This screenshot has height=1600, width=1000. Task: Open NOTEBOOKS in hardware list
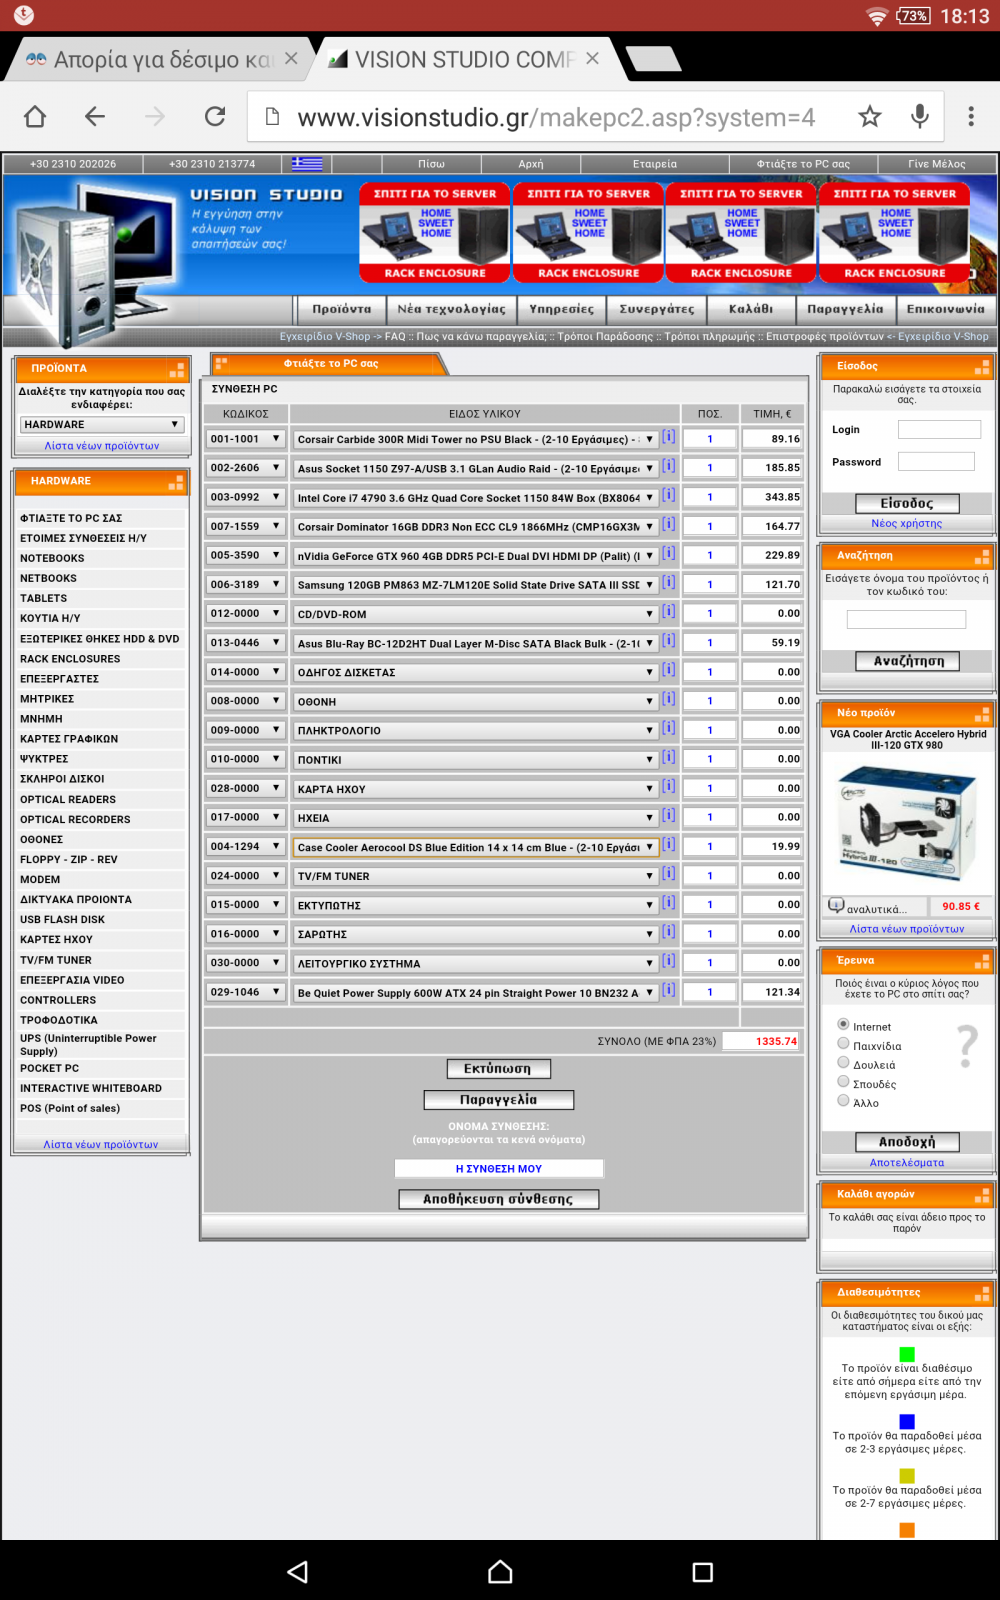[52, 558]
